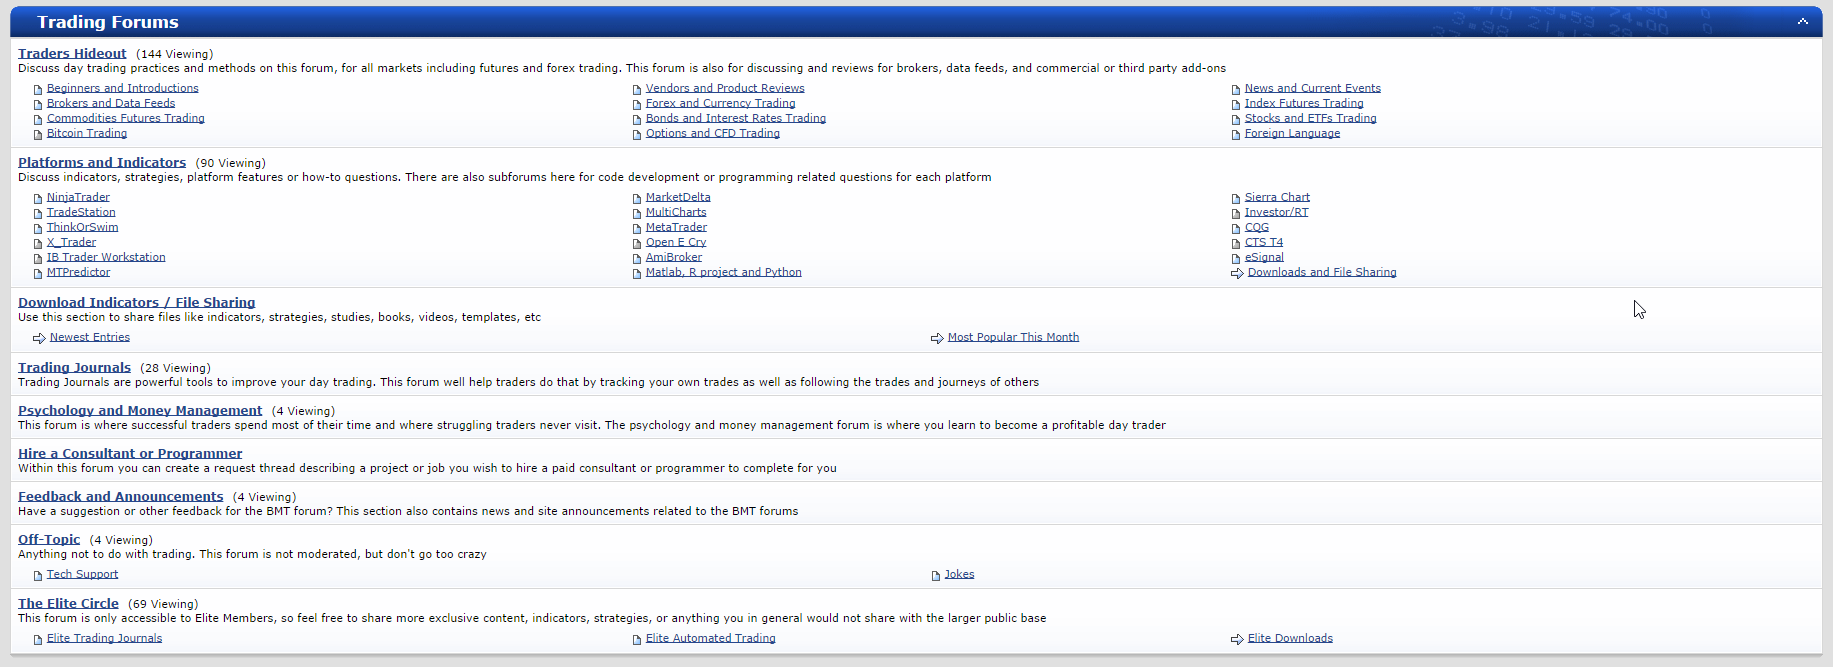1833x667 pixels.
Task: Open Matlab, R project and Python subforum
Action: pyautogui.click(x=724, y=272)
